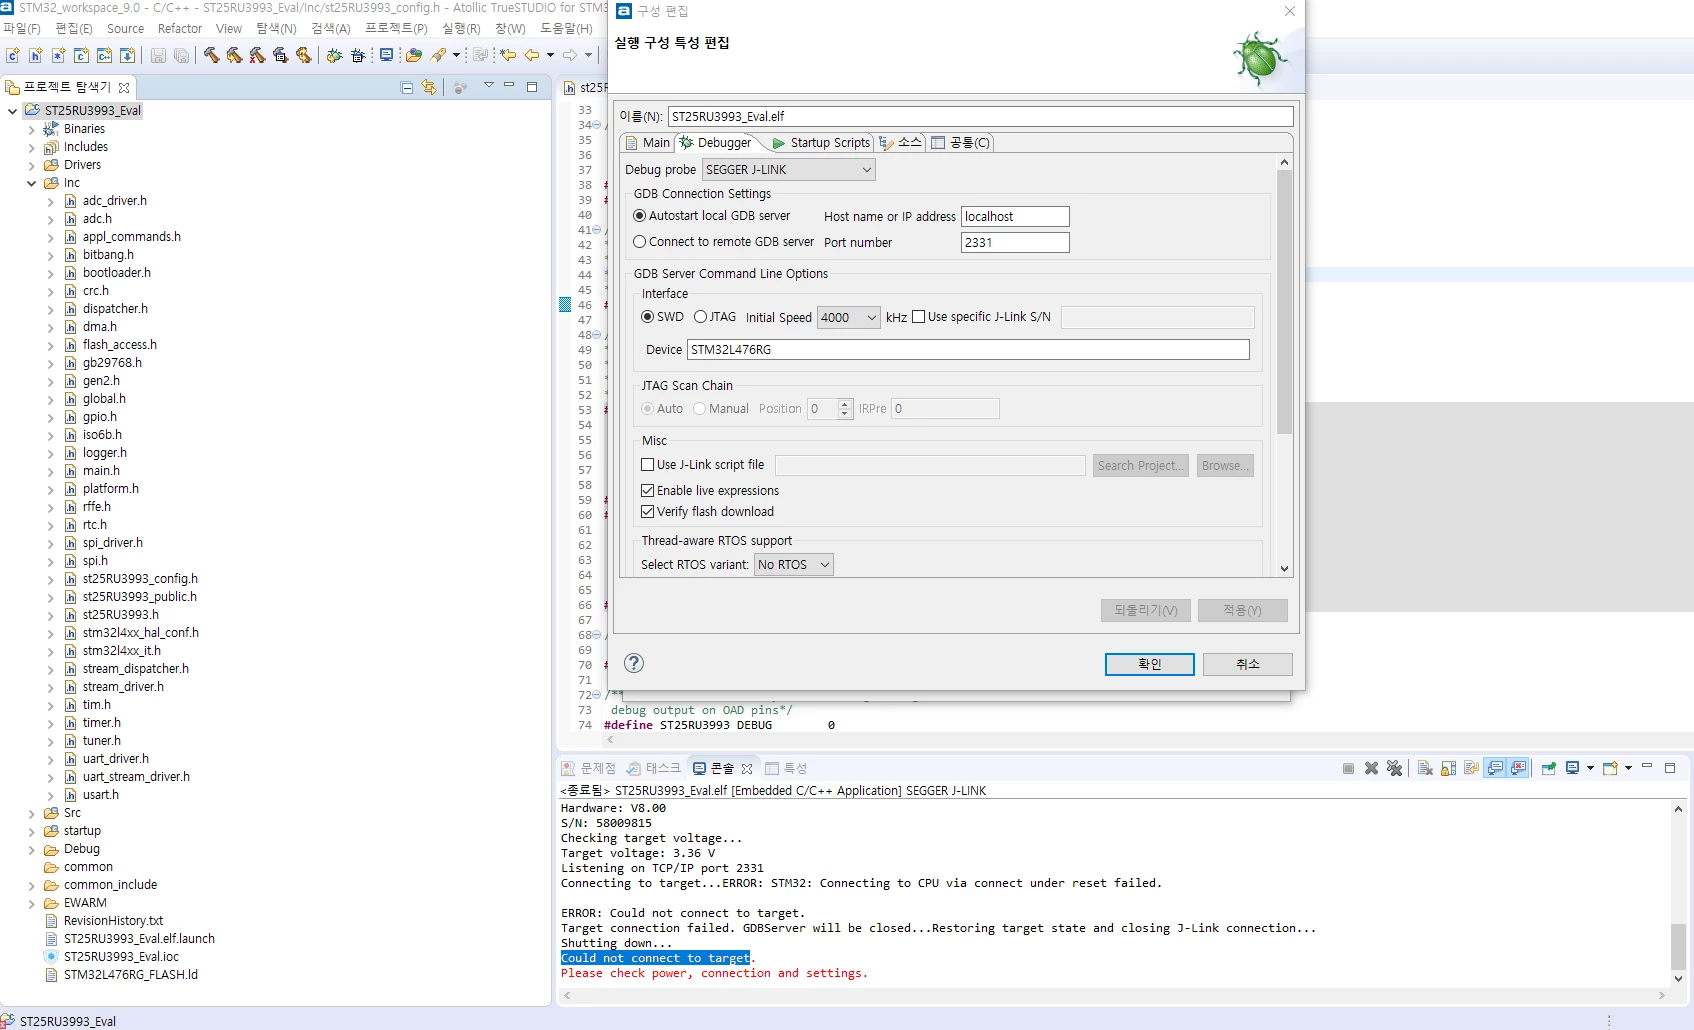This screenshot has height=1030, width=1694.
Task: Click the New header file toolbar icon
Action: [x=35, y=55]
